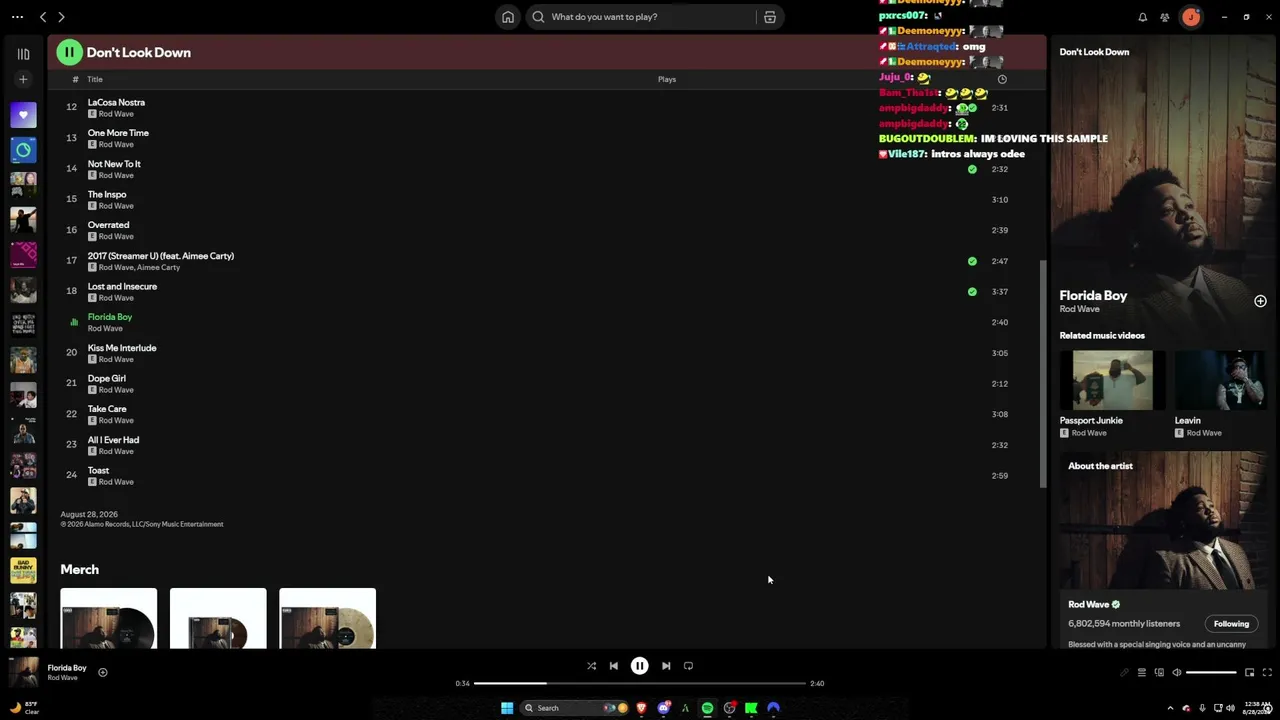1280x720 pixels.
Task: Open the Brave browser from the taskbar
Action: [641, 708]
